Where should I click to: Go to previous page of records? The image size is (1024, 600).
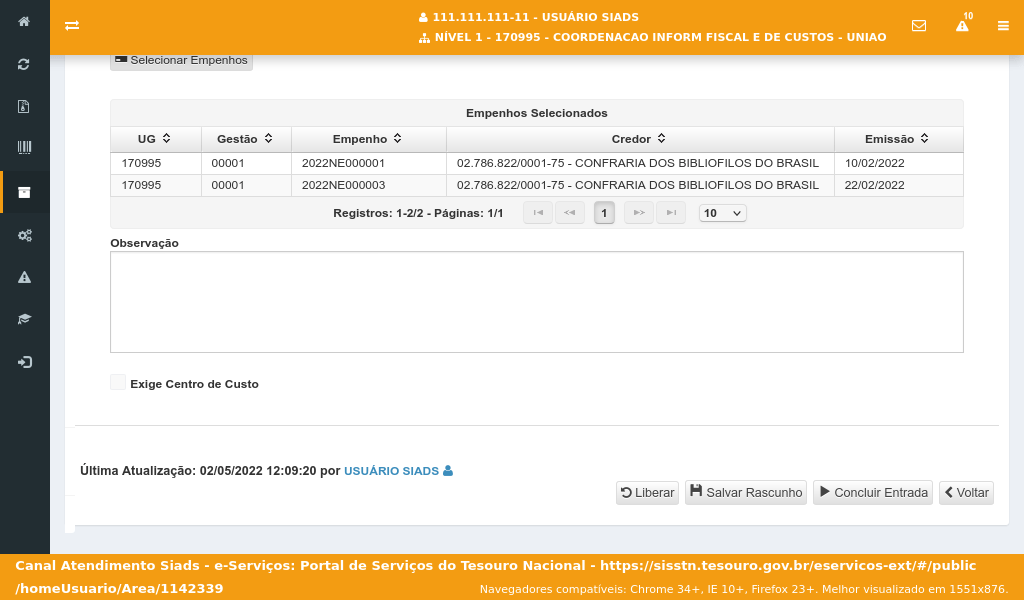tap(569, 213)
